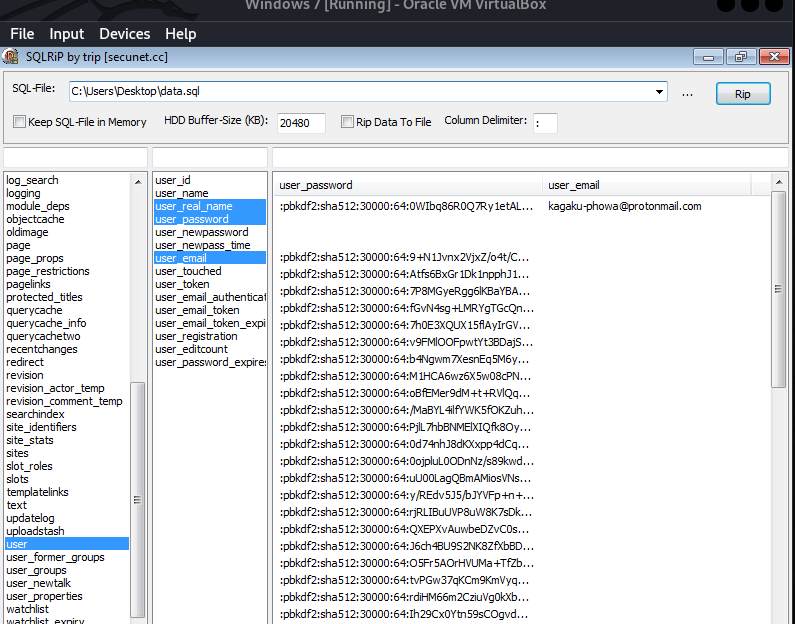This screenshot has width=795, height=624.
Task: Click the results grid scroll-up arrow
Action: 778,184
